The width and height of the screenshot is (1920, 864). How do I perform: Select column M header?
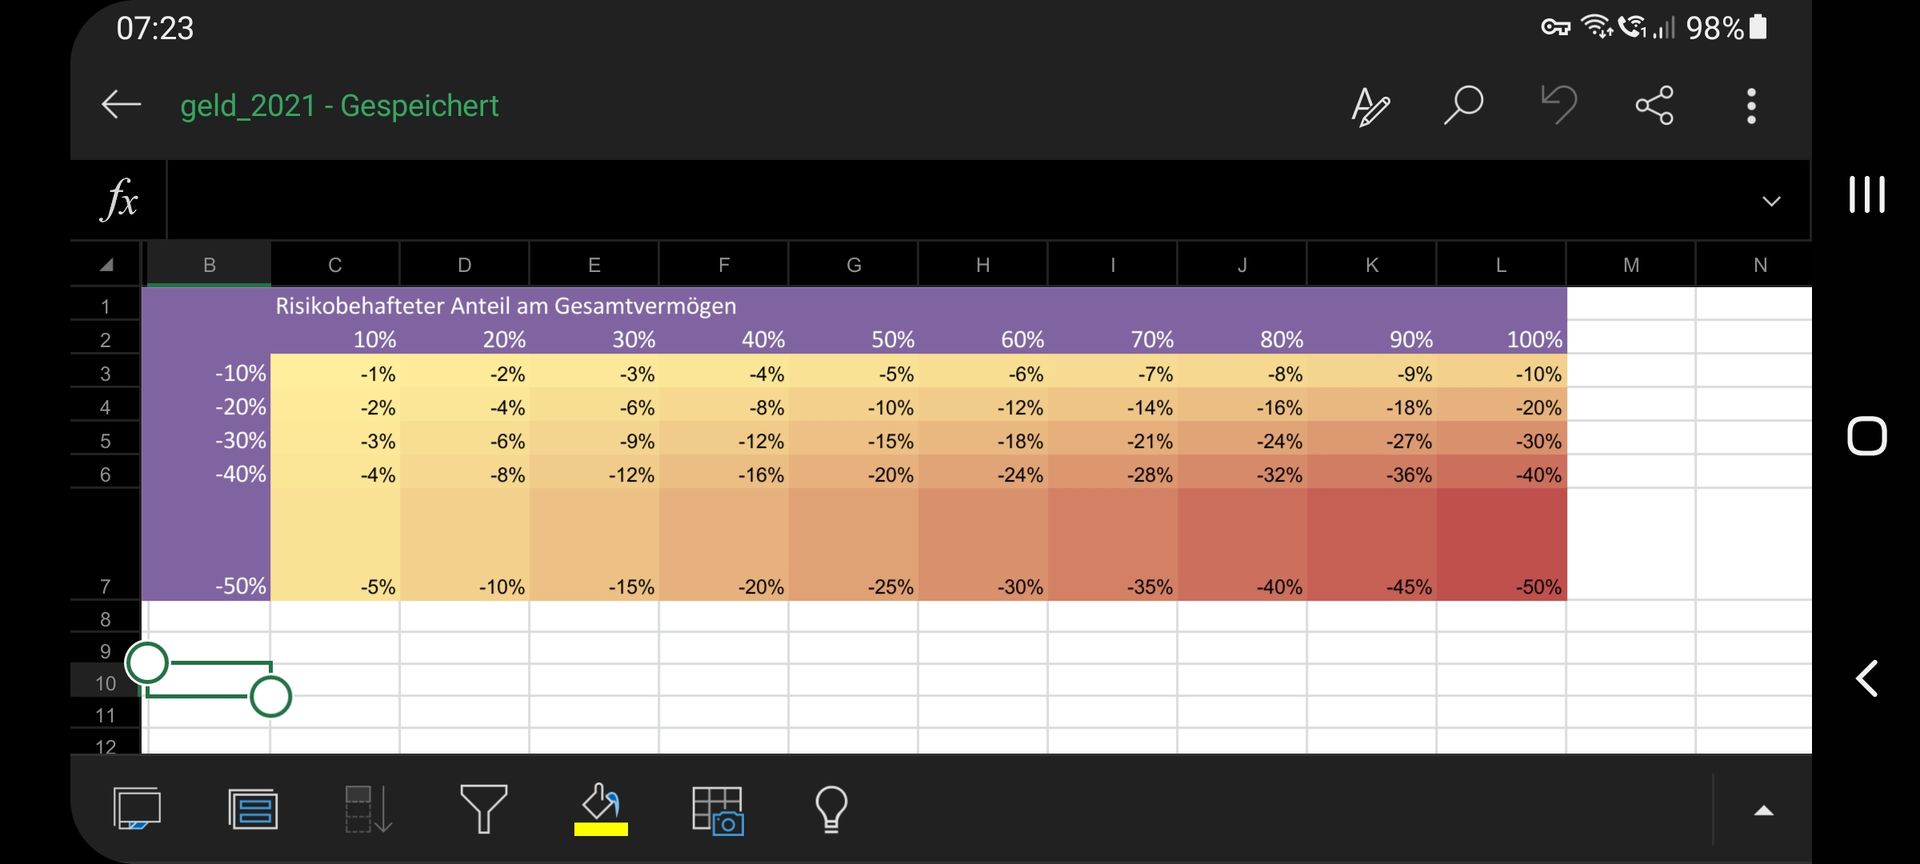[x=1630, y=265]
